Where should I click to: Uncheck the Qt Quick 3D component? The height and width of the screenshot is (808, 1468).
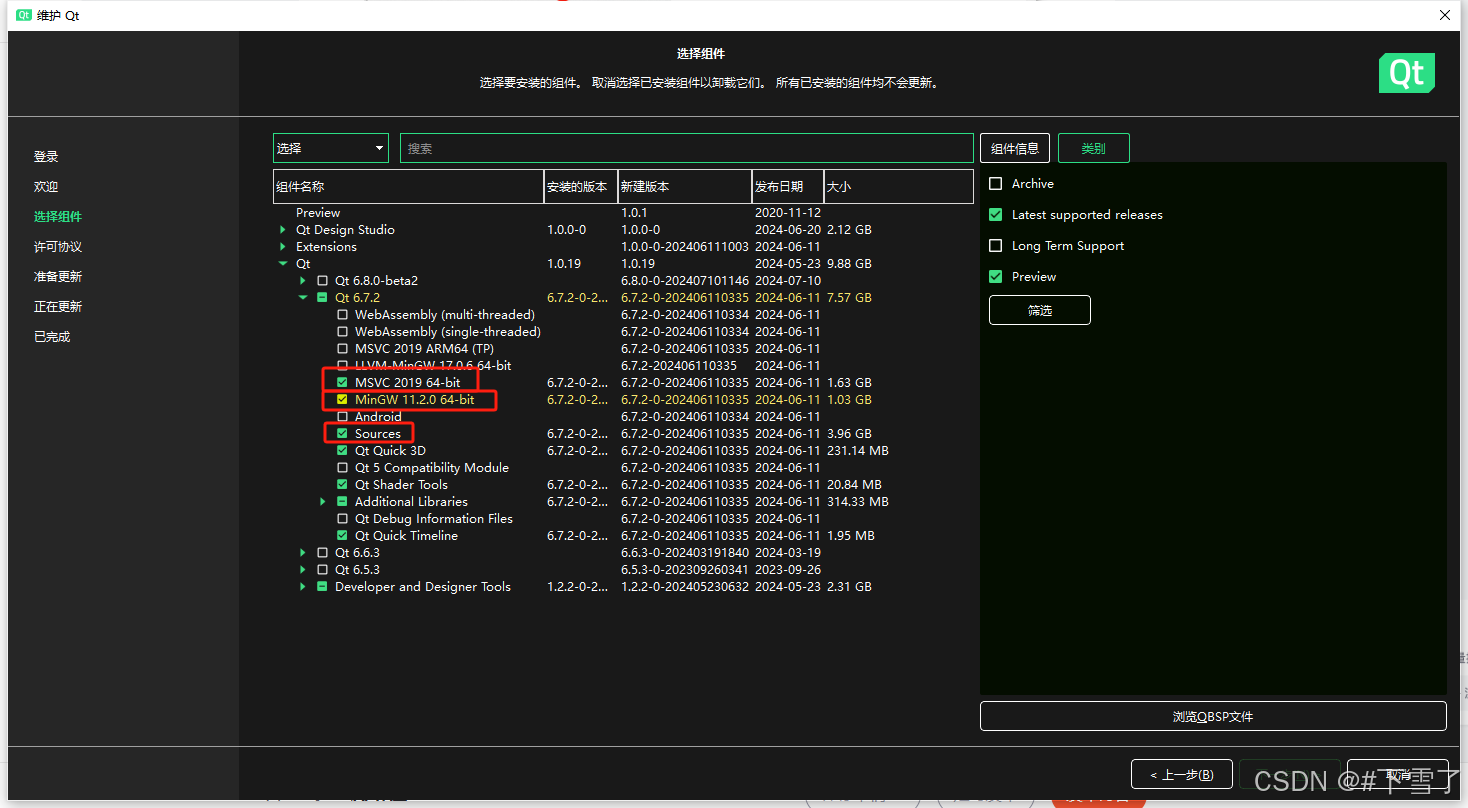343,451
